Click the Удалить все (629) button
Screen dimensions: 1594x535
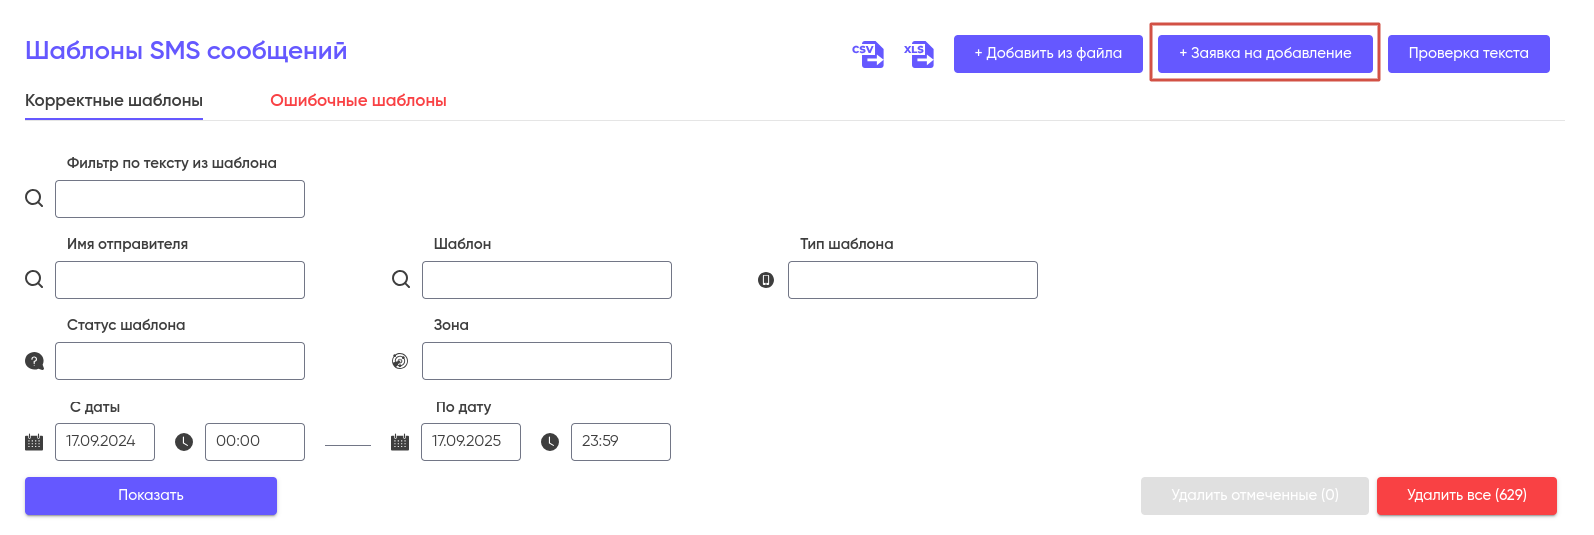(1466, 496)
